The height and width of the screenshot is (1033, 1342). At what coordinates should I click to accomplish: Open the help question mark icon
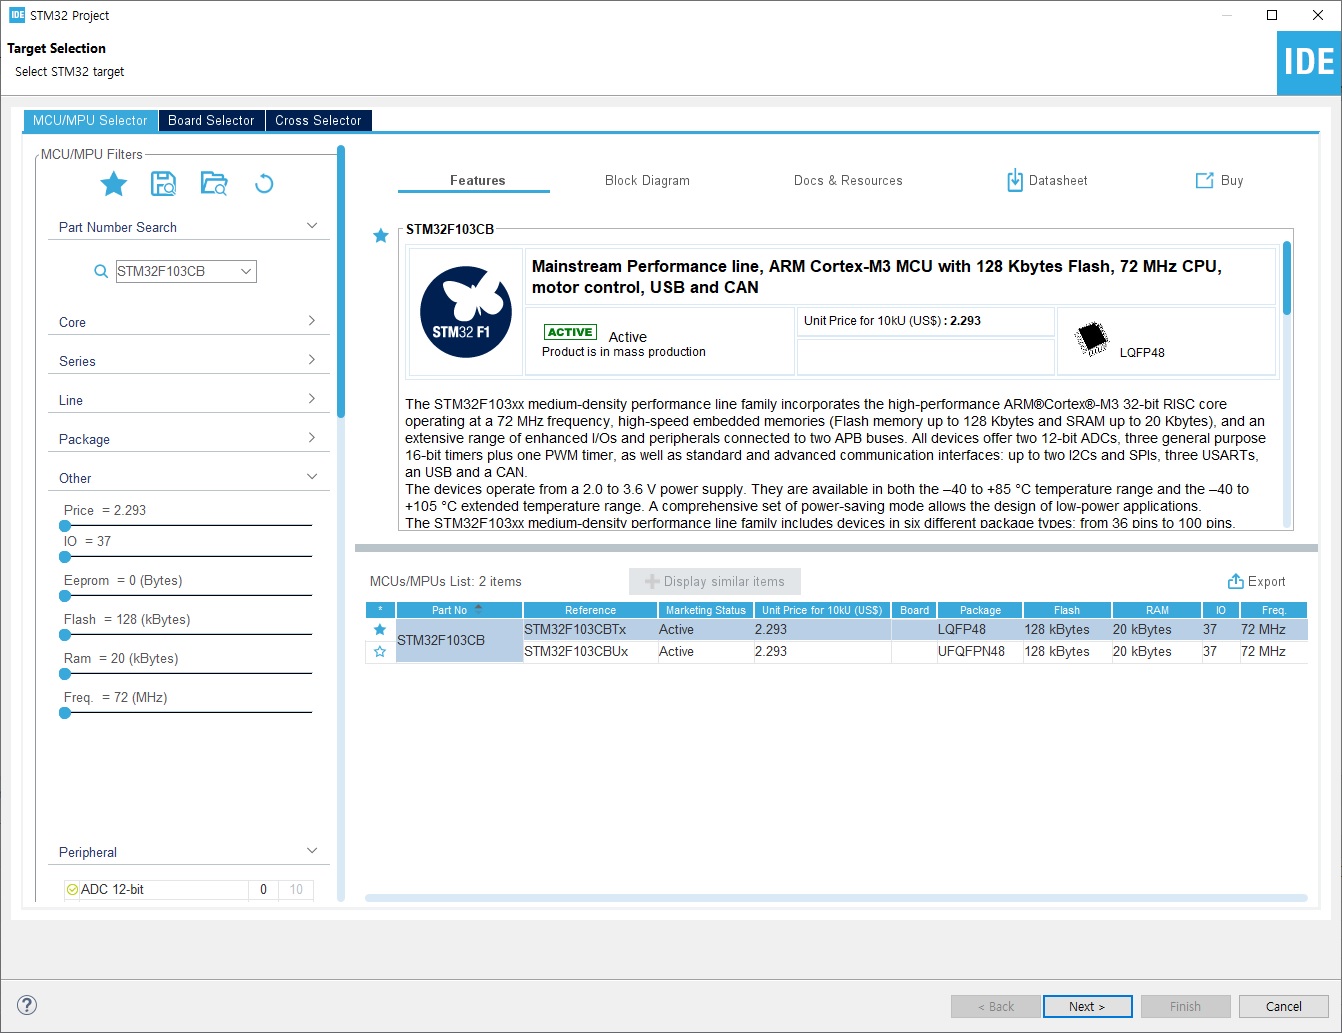[27, 1006]
